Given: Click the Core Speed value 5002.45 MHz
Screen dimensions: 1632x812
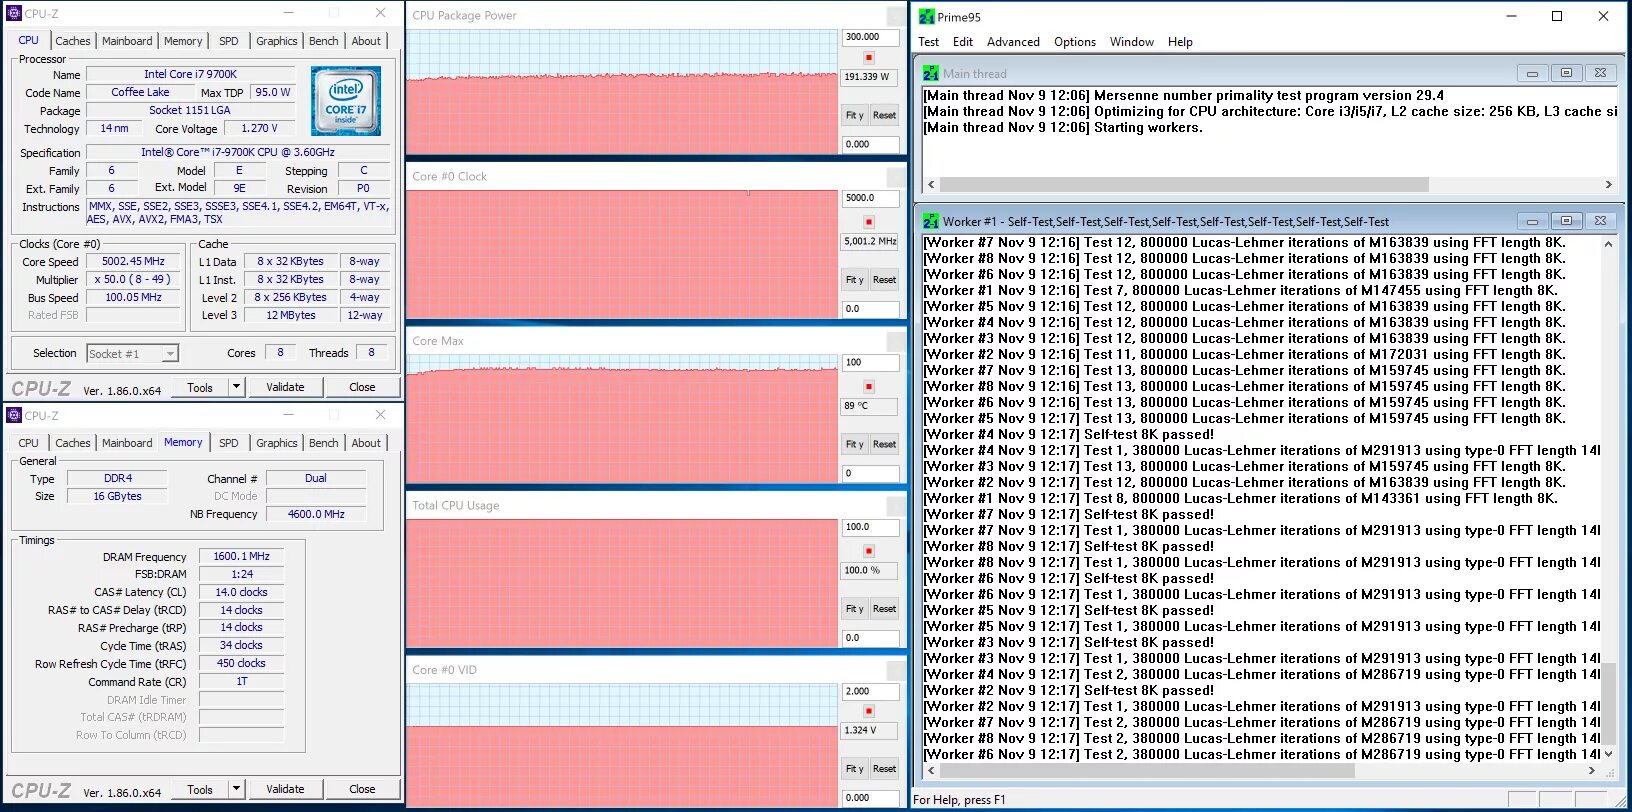Looking at the screenshot, I should [133, 262].
